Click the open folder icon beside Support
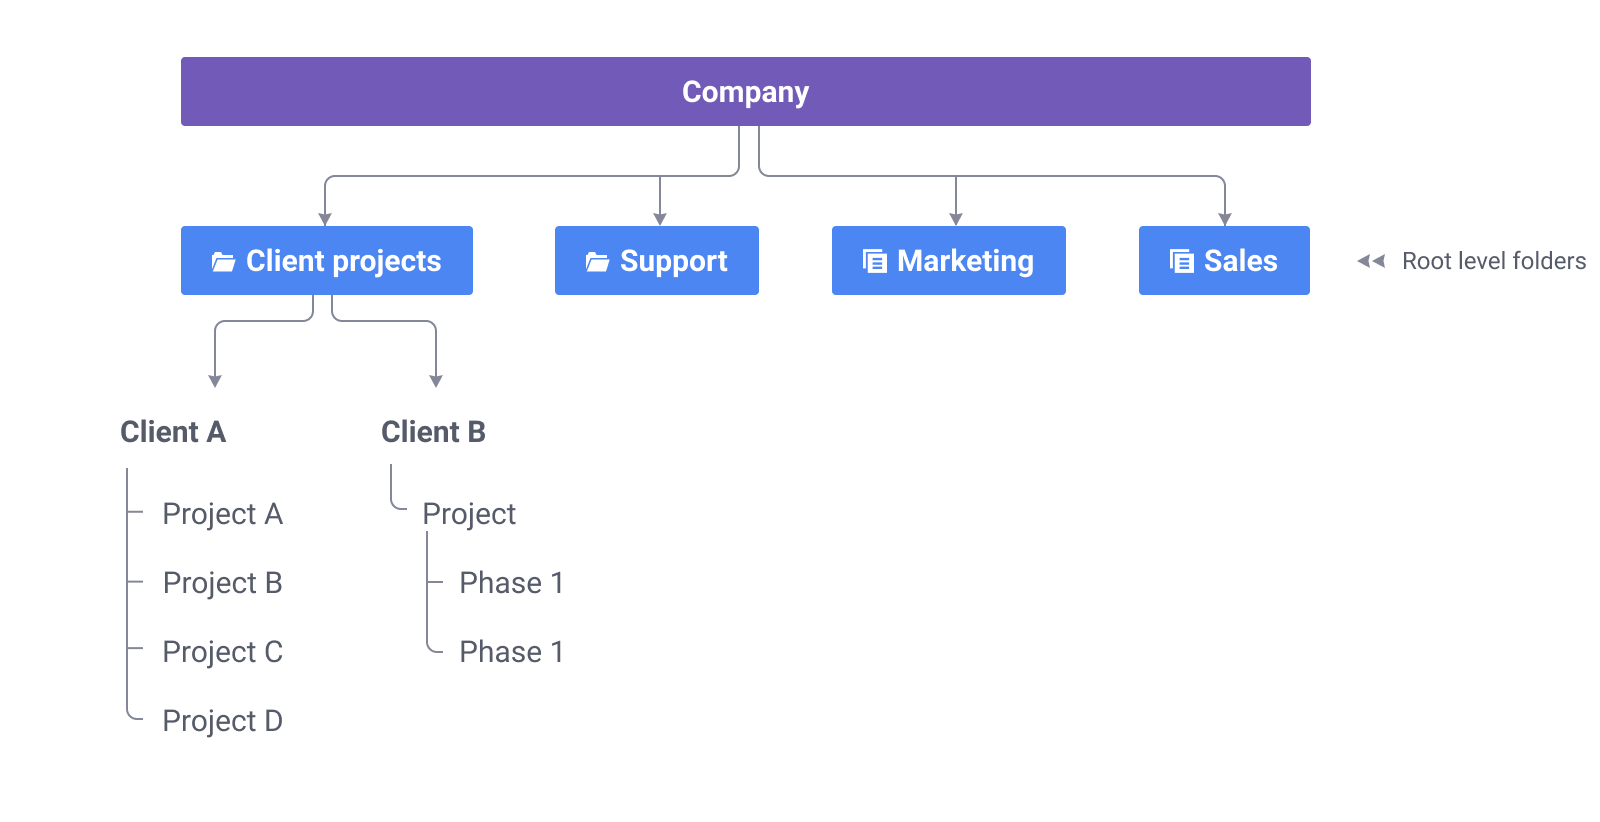The width and height of the screenshot is (1600, 822). coord(597,262)
